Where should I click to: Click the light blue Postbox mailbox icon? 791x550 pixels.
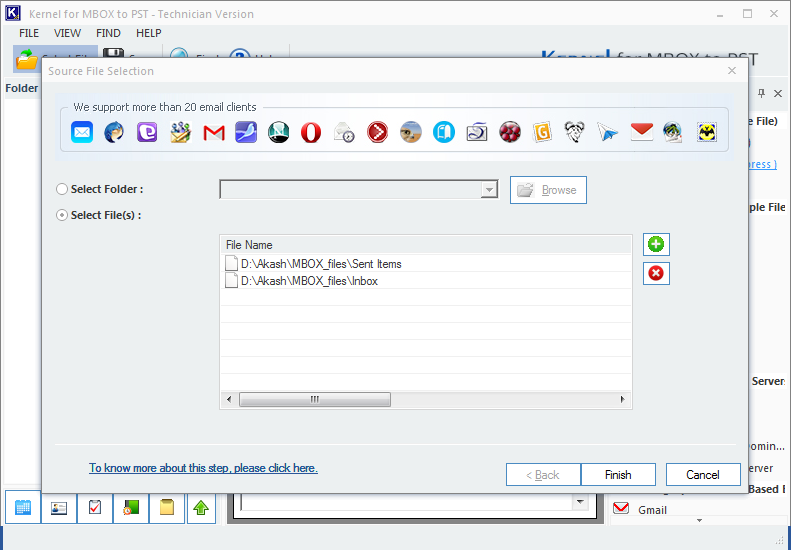[x=444, y=132]
